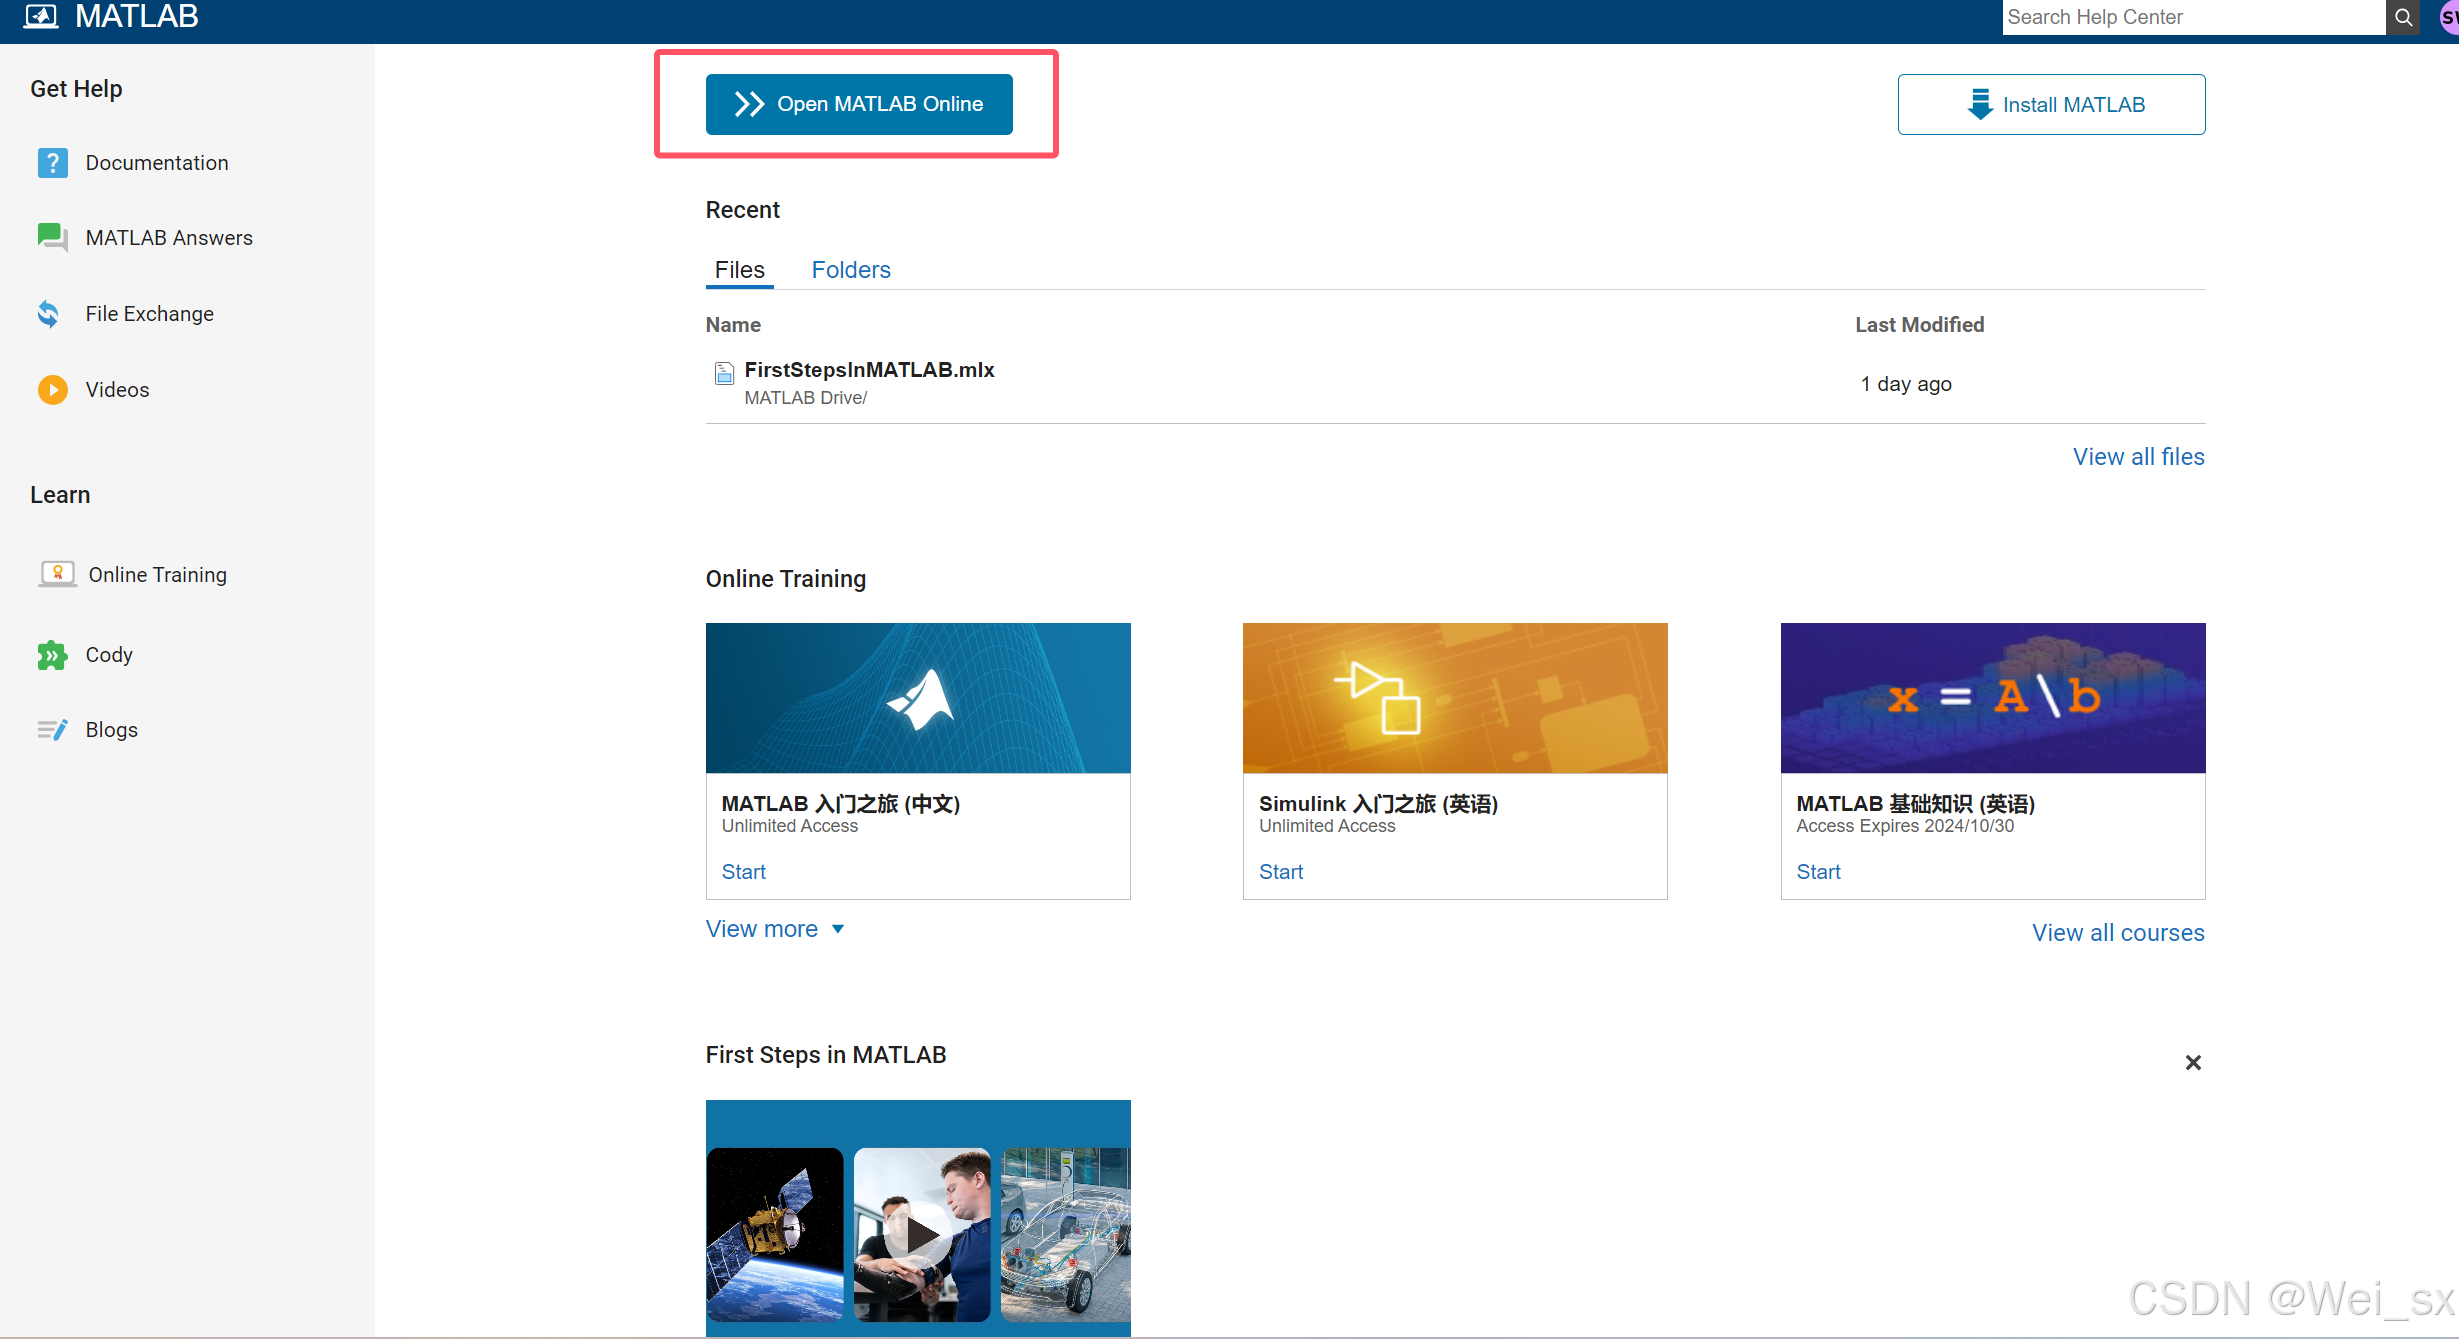This screenshot has height=1339, width=2459.
Task: Open FirstStepsInMATLAB.mlx recent file
Action: pos(869,370)
